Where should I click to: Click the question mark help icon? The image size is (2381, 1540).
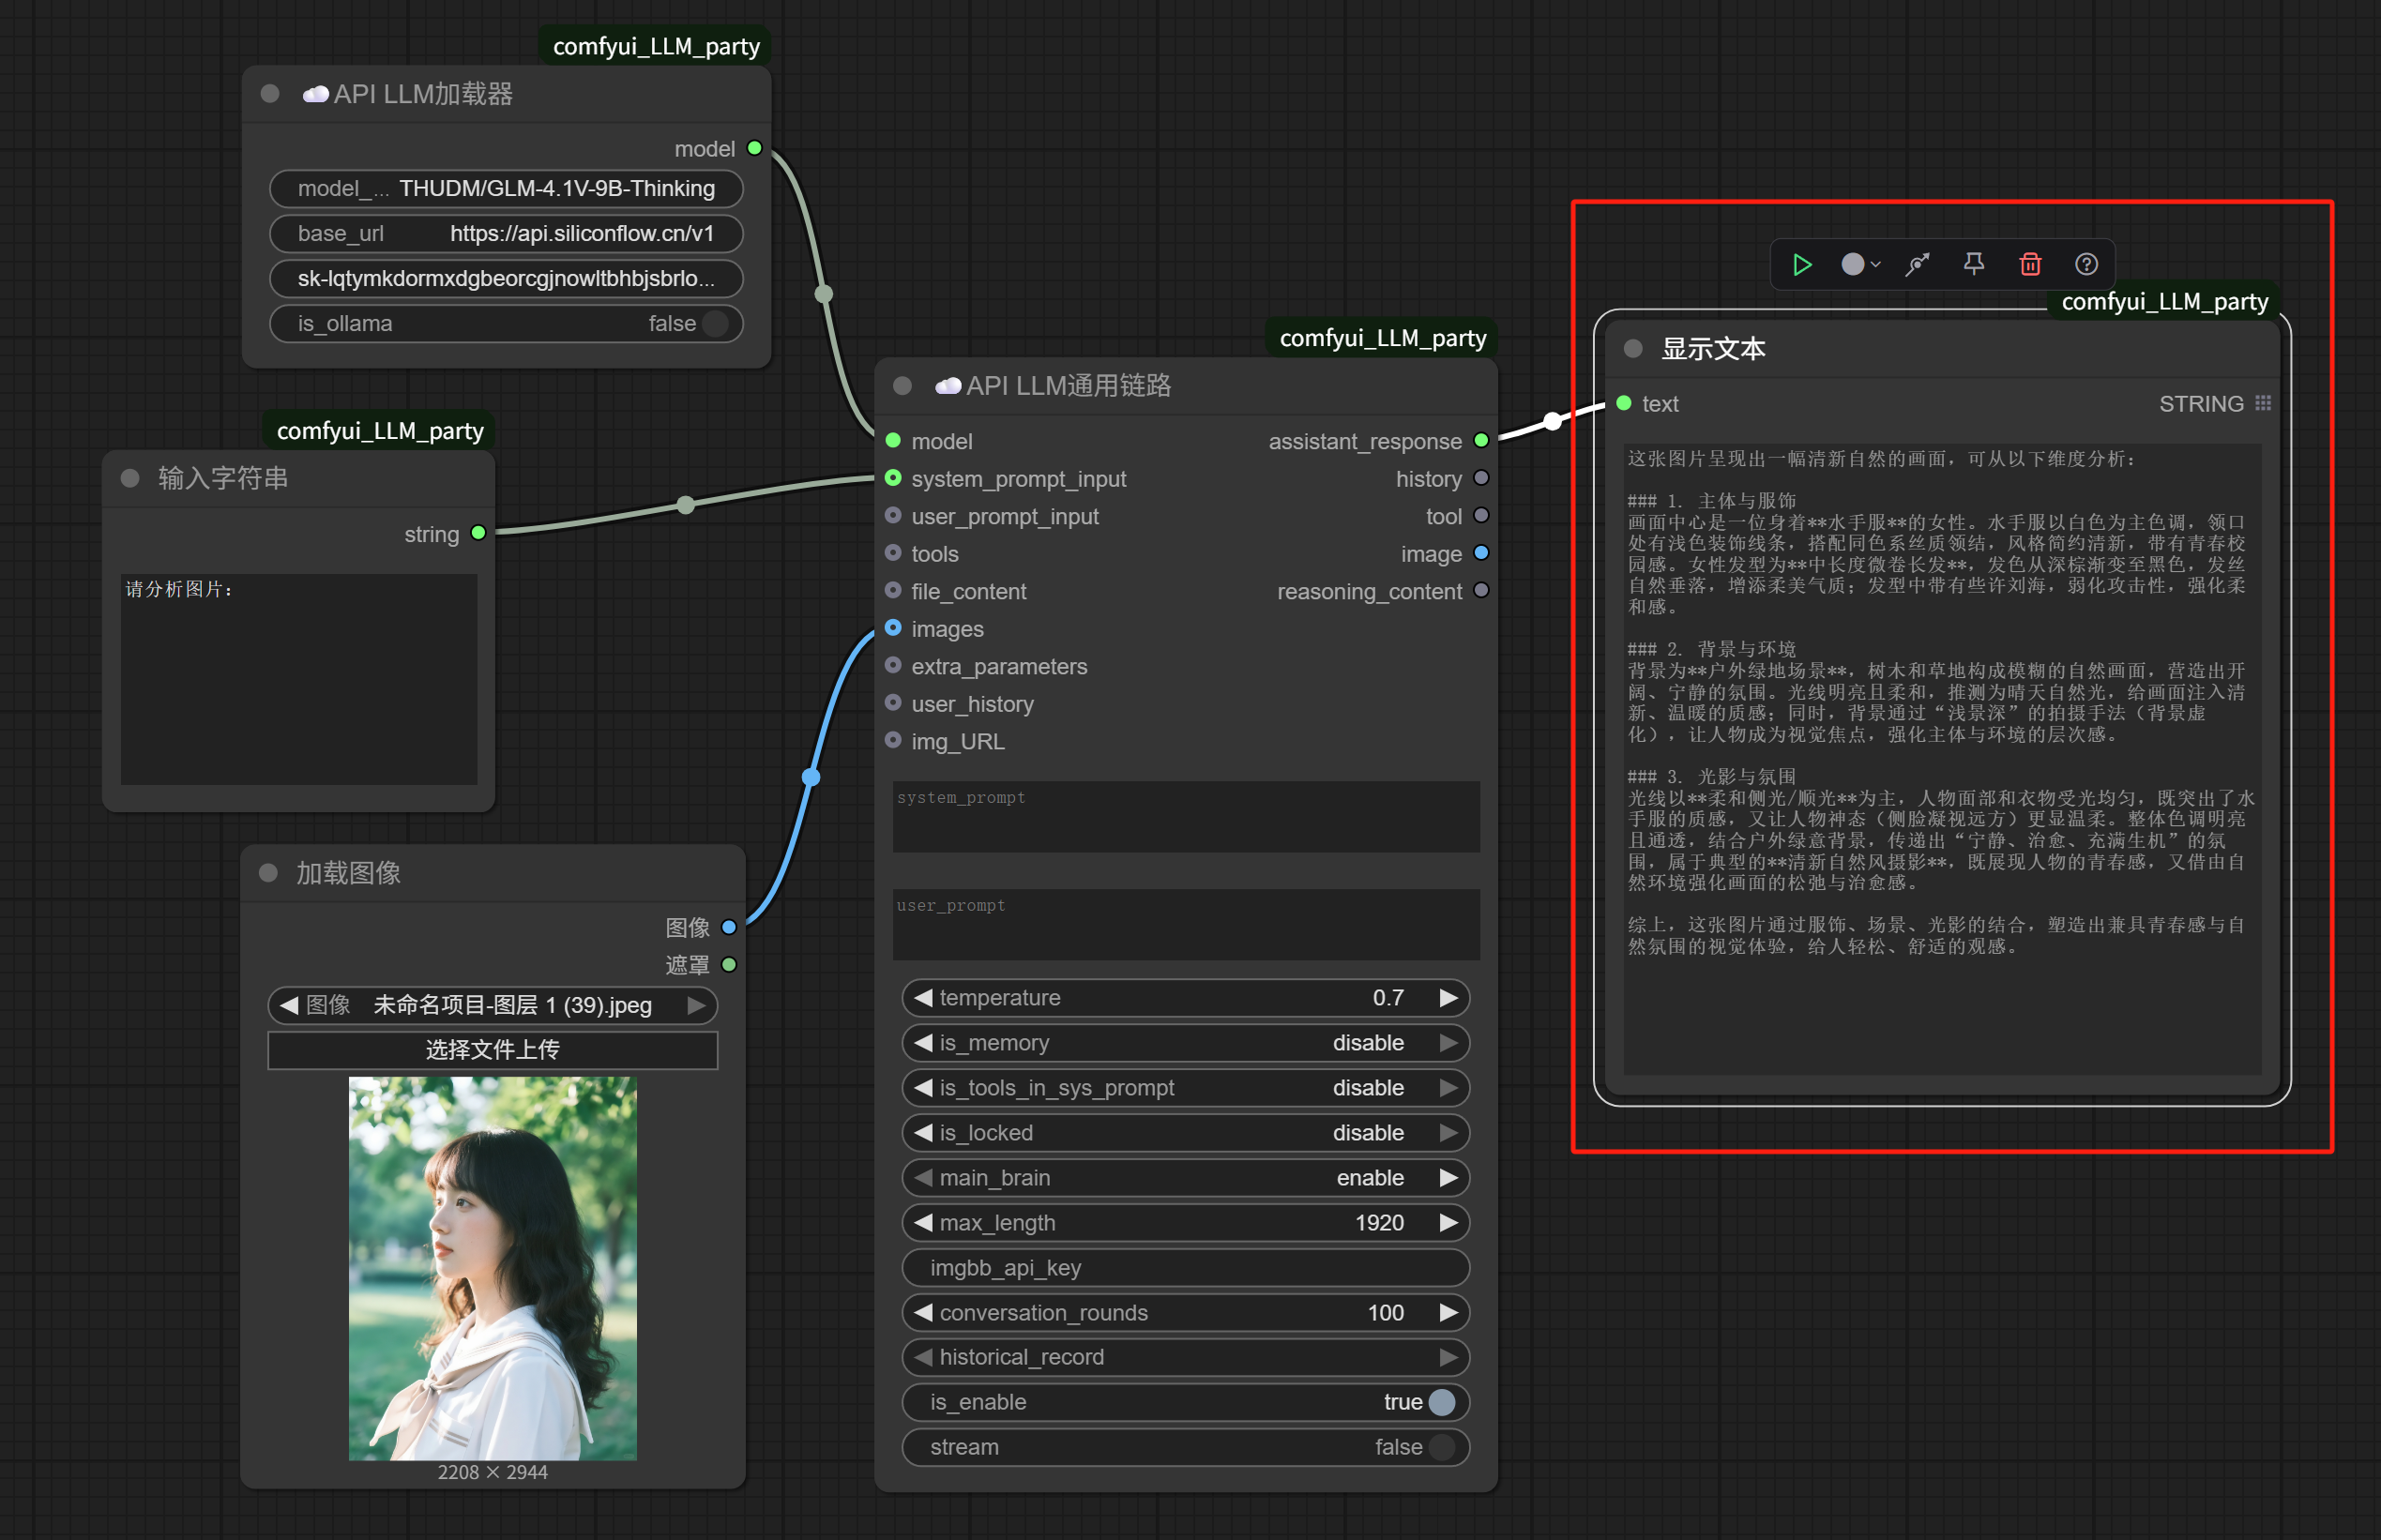pos(2086,264)
